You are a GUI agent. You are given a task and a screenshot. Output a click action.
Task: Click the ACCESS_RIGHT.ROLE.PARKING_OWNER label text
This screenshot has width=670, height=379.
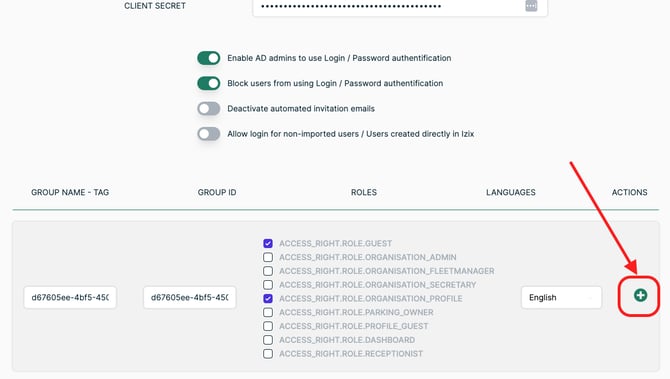pos(356,312)
